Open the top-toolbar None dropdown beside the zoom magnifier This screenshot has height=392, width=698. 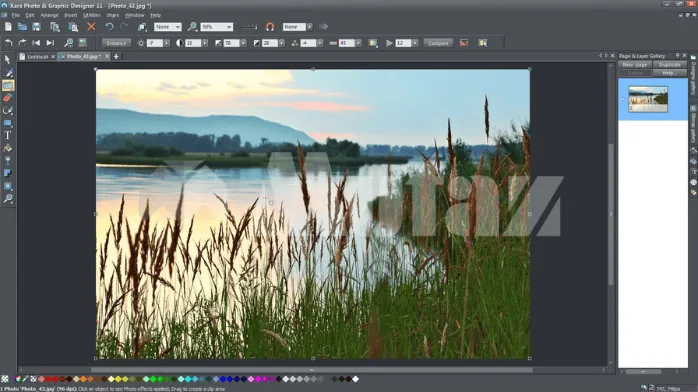coord(167,27)
